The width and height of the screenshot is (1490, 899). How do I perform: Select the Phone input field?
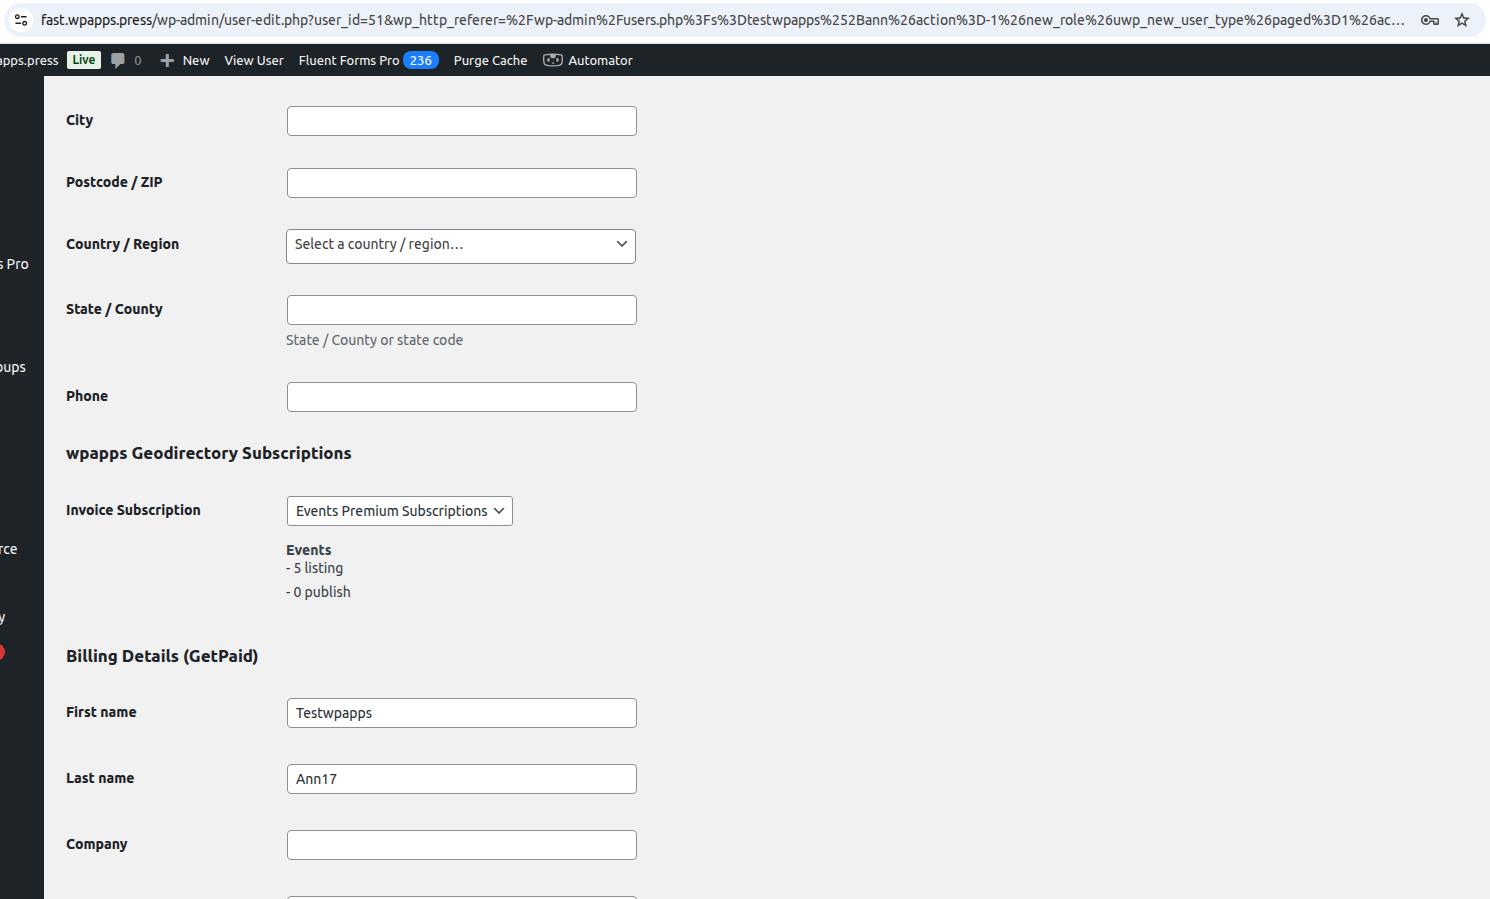(461, 397)
